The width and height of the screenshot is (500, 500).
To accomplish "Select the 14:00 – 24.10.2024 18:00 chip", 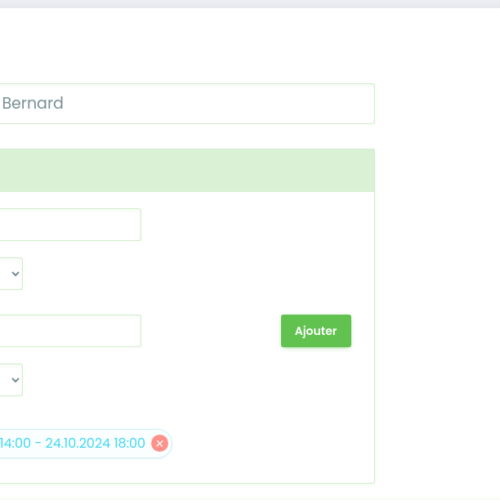I will [x=85, y=443].
